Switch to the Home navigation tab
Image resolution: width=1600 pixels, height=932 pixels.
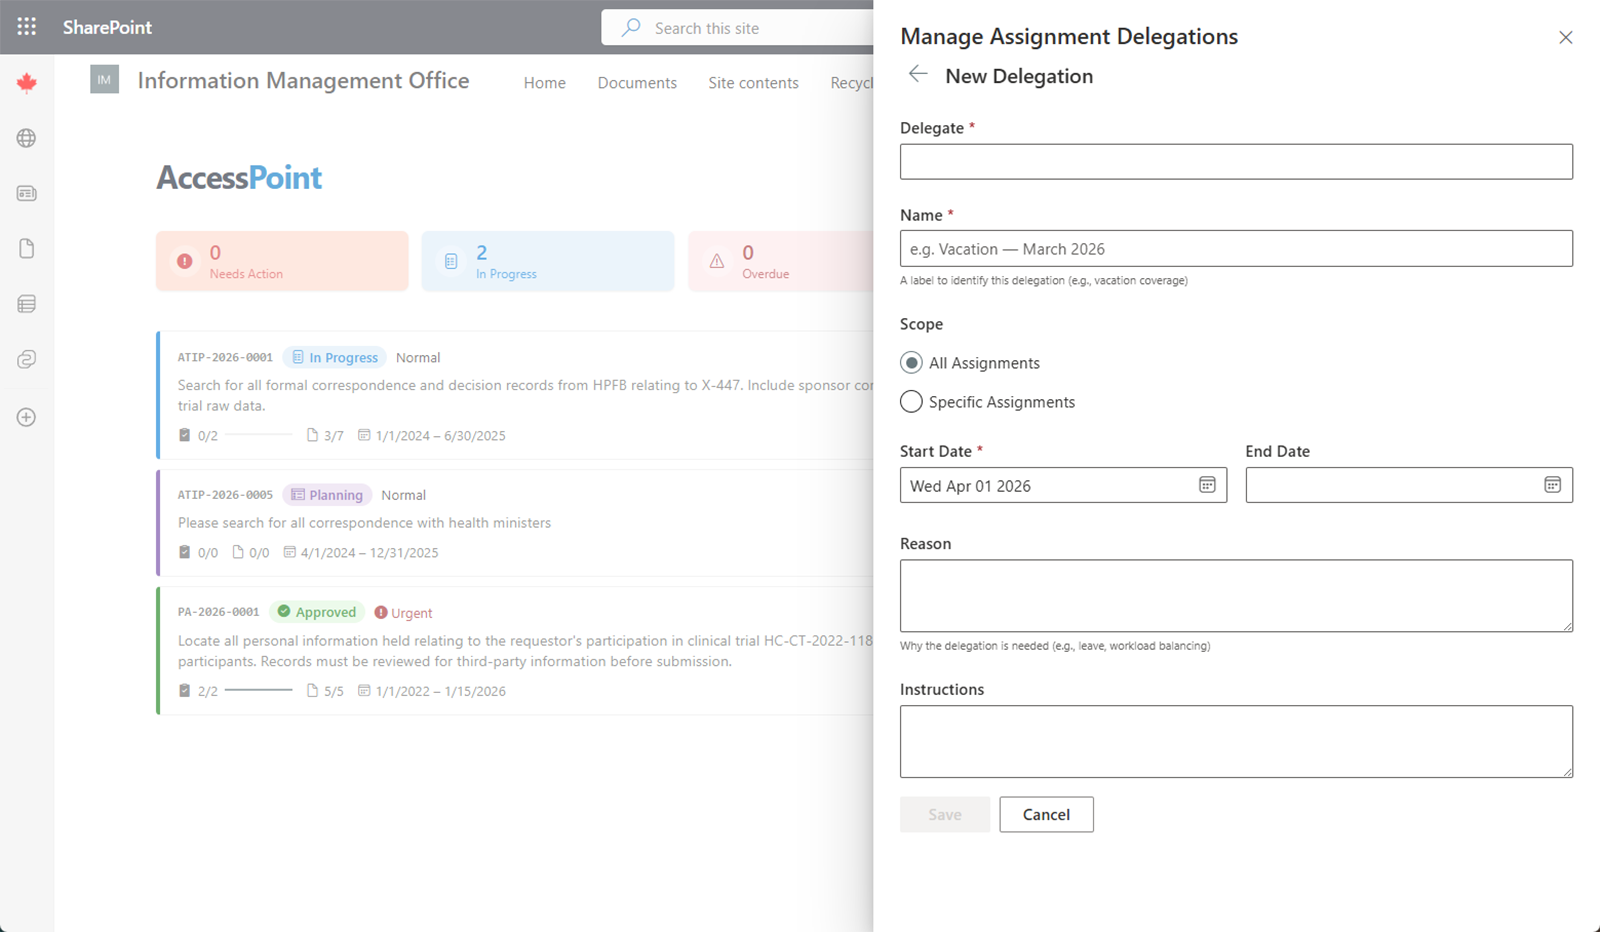tap(544, 82)
